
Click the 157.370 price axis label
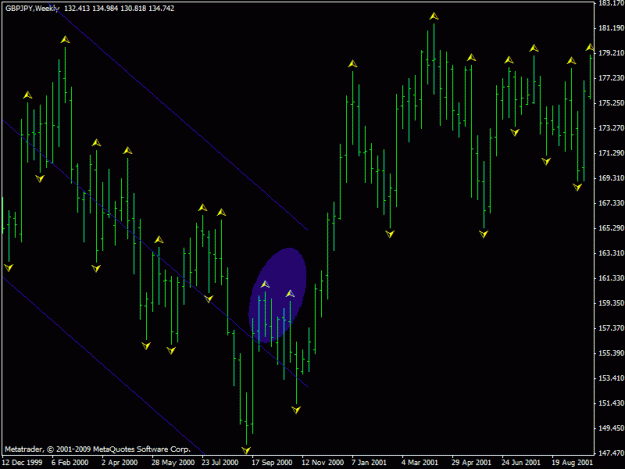(611, 328)
